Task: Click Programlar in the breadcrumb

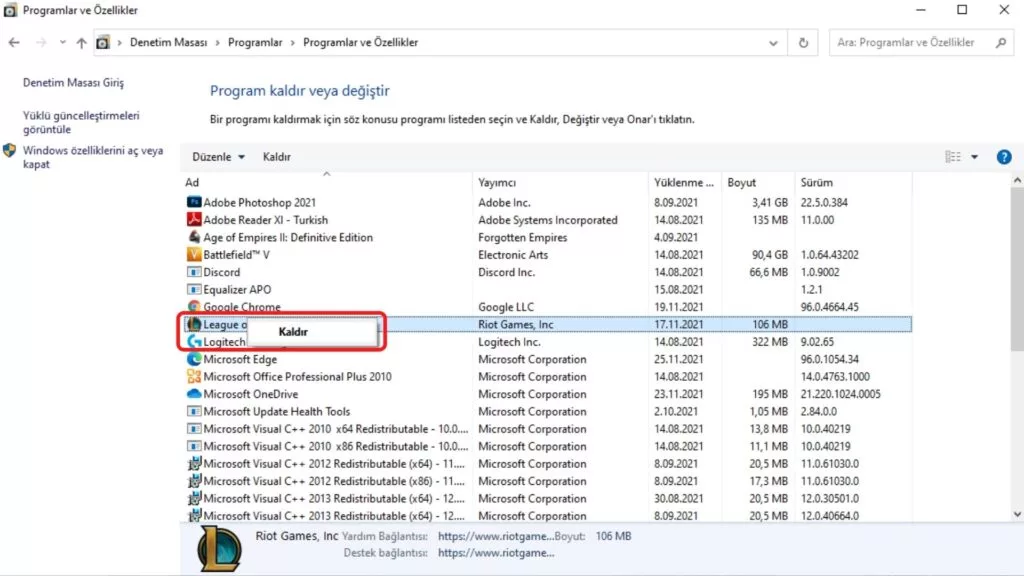Action: point(255,42)
